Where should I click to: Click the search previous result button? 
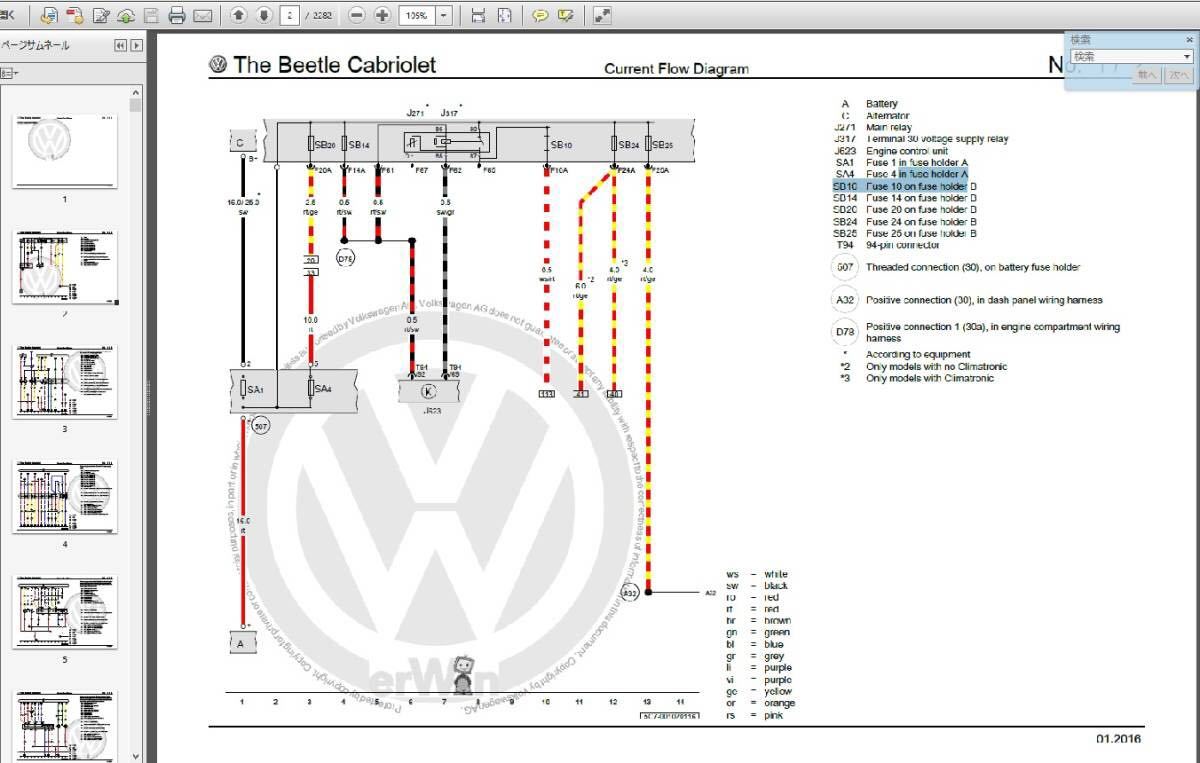click(x=1147, y=74)
